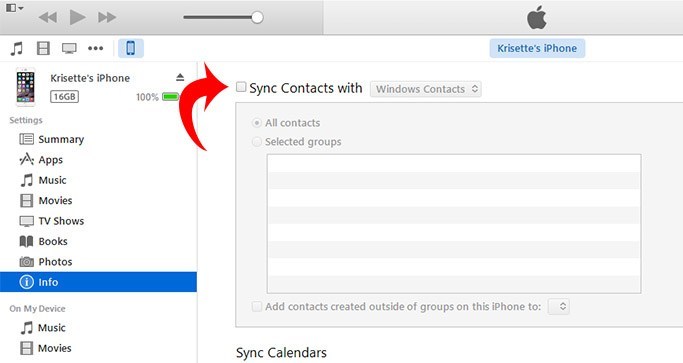Click the contact groups list box
This screenshot has height=363, width=683.
(x=454, y=224)
